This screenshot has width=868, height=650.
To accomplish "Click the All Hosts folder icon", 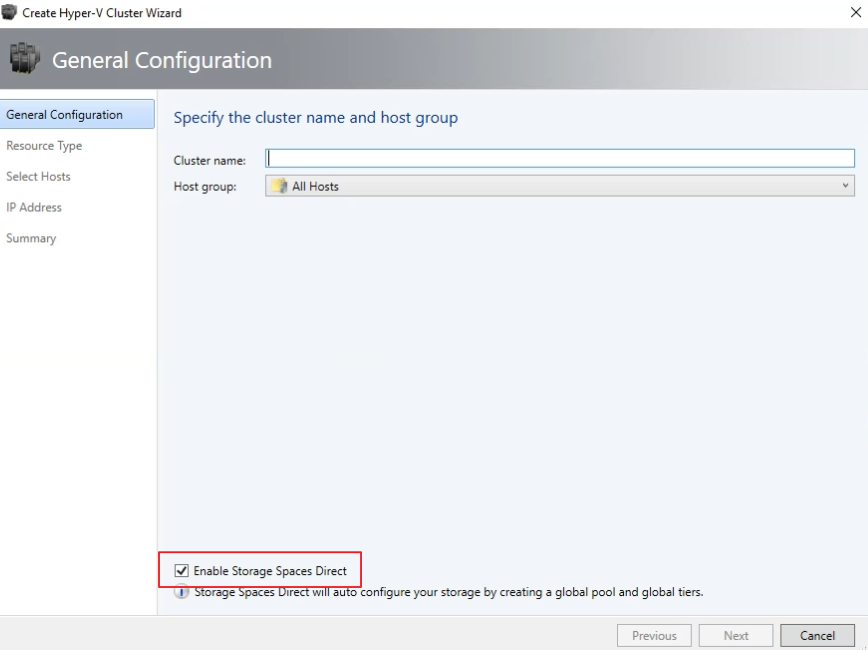I will pyautogui.click(x=285, y=186).
